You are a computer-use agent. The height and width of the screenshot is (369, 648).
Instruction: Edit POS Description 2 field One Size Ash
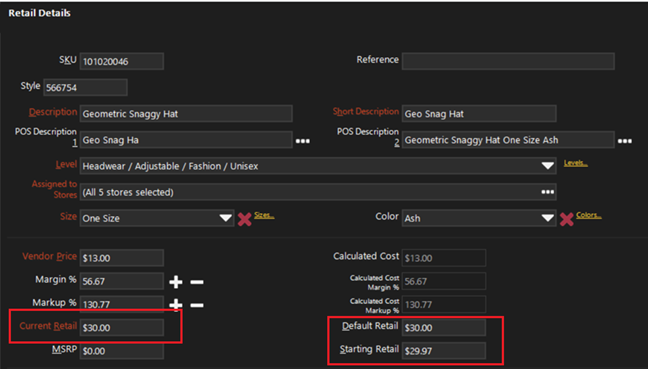508,140
